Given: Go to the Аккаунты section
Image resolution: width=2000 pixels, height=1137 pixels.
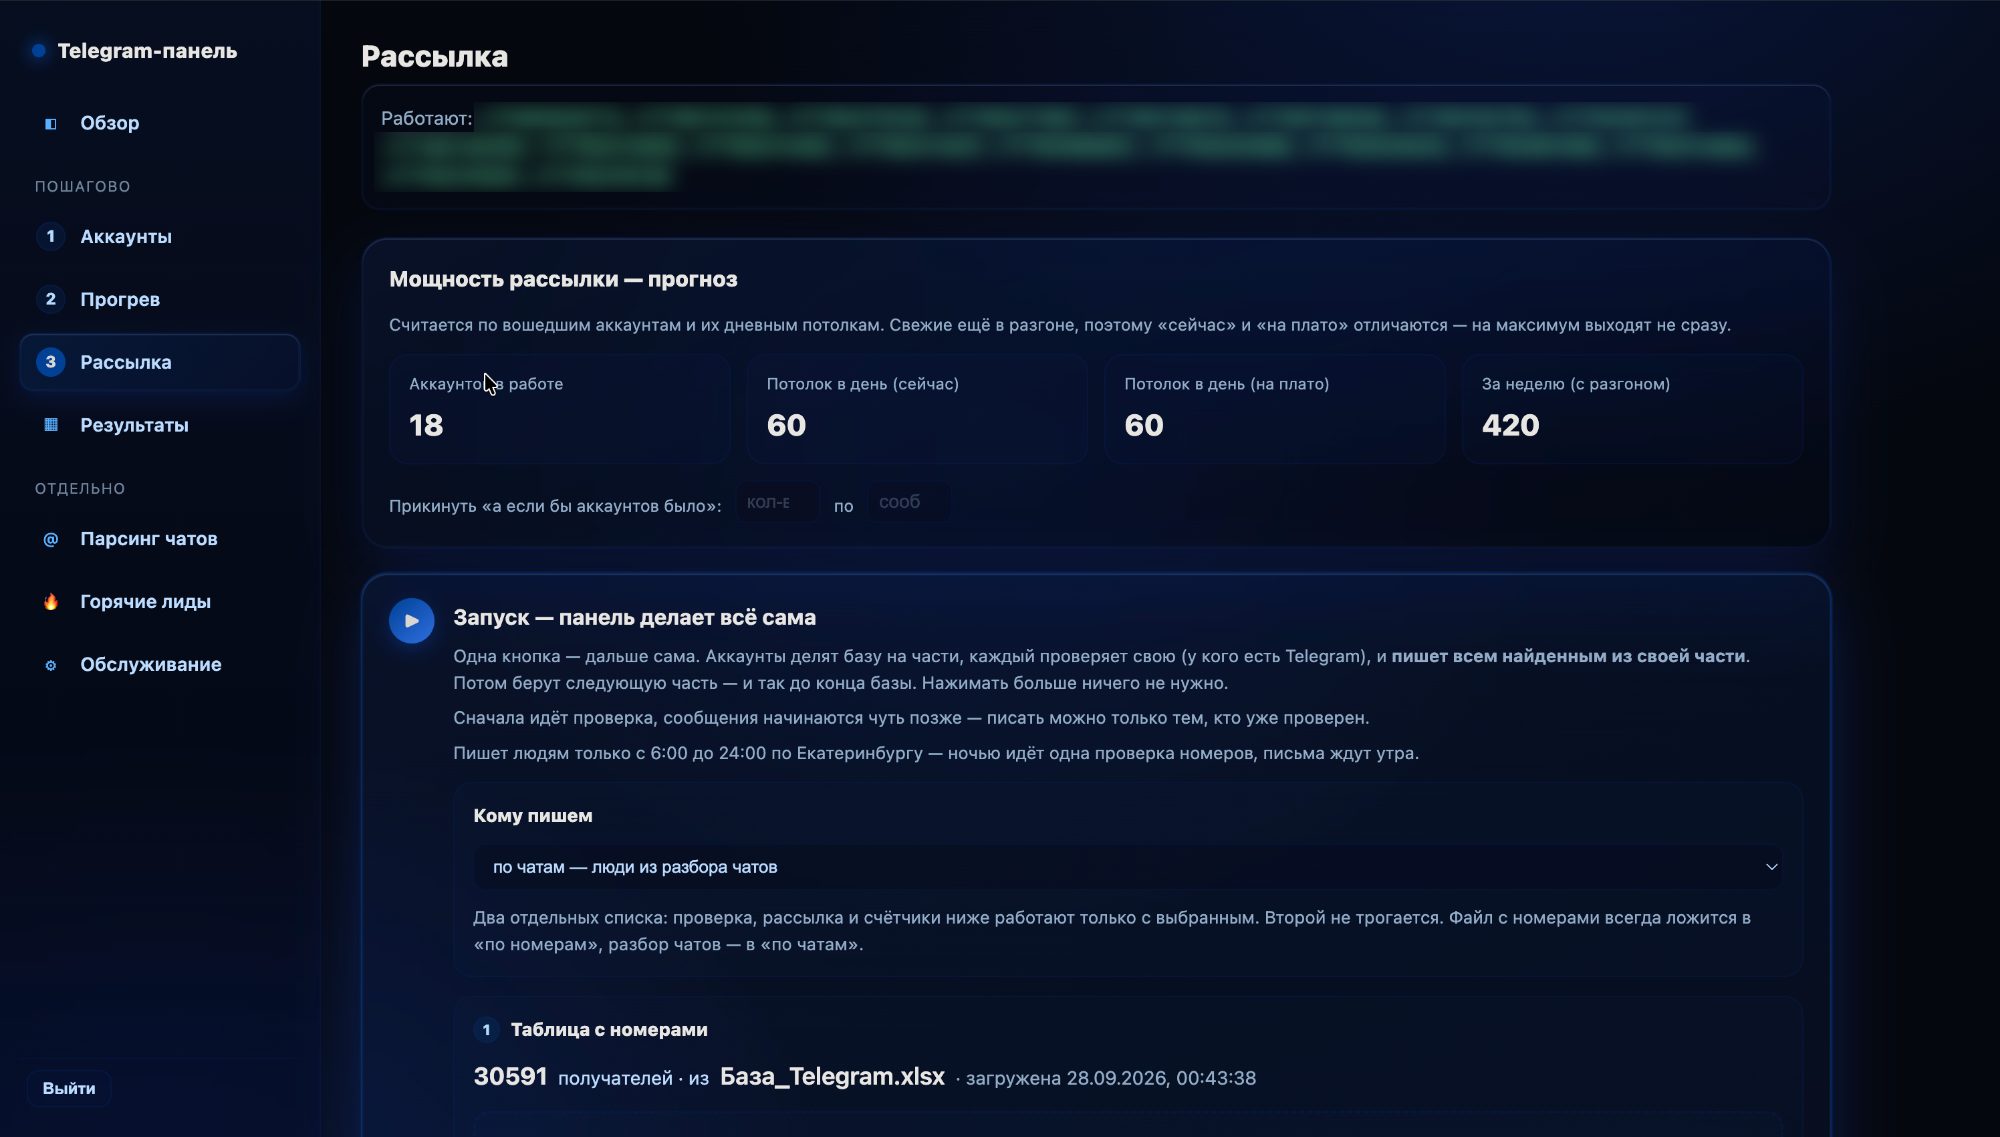Looking at the screenshot, I should tap(160, 236).
